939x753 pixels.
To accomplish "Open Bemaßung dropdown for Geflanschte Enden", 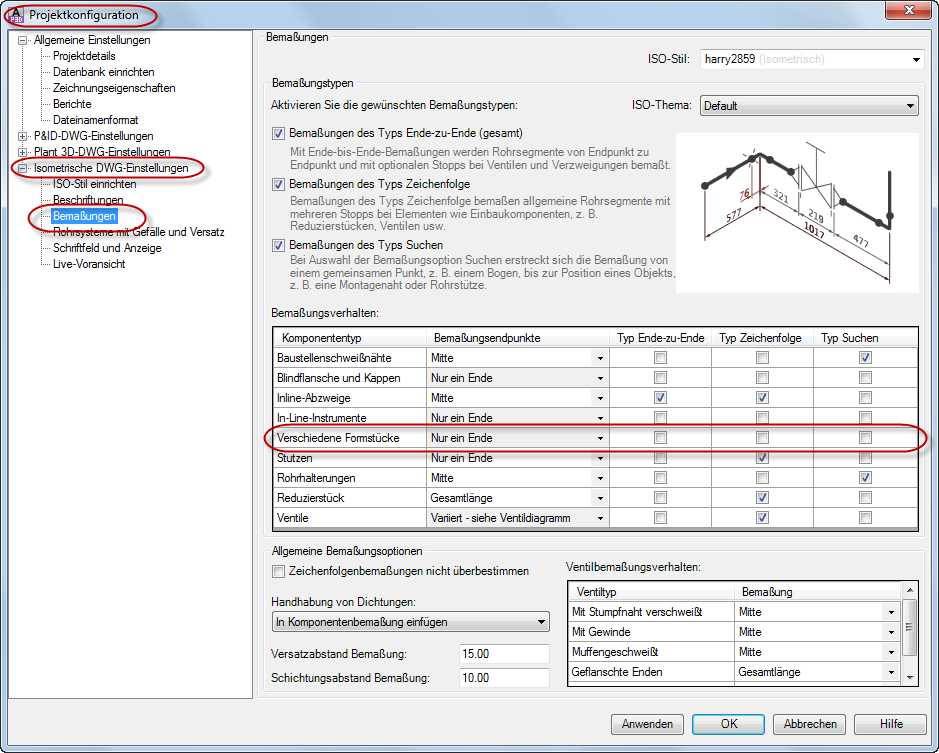I will (891, 673).
